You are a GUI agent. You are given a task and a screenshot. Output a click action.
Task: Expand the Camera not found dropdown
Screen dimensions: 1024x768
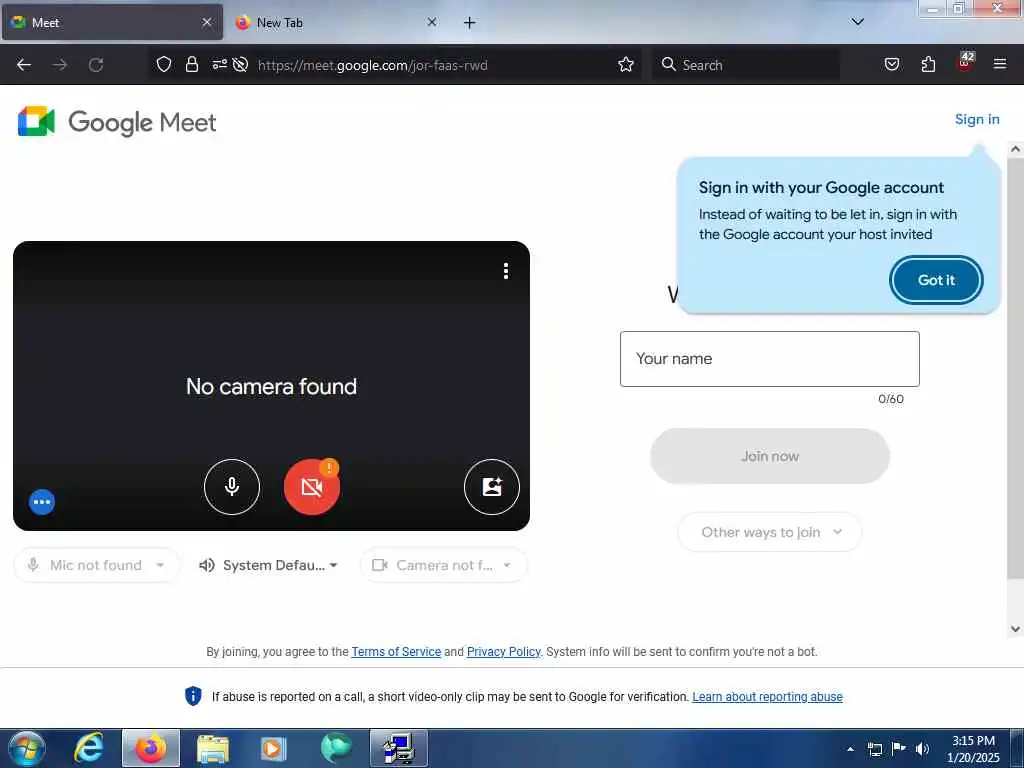(443, 565)
